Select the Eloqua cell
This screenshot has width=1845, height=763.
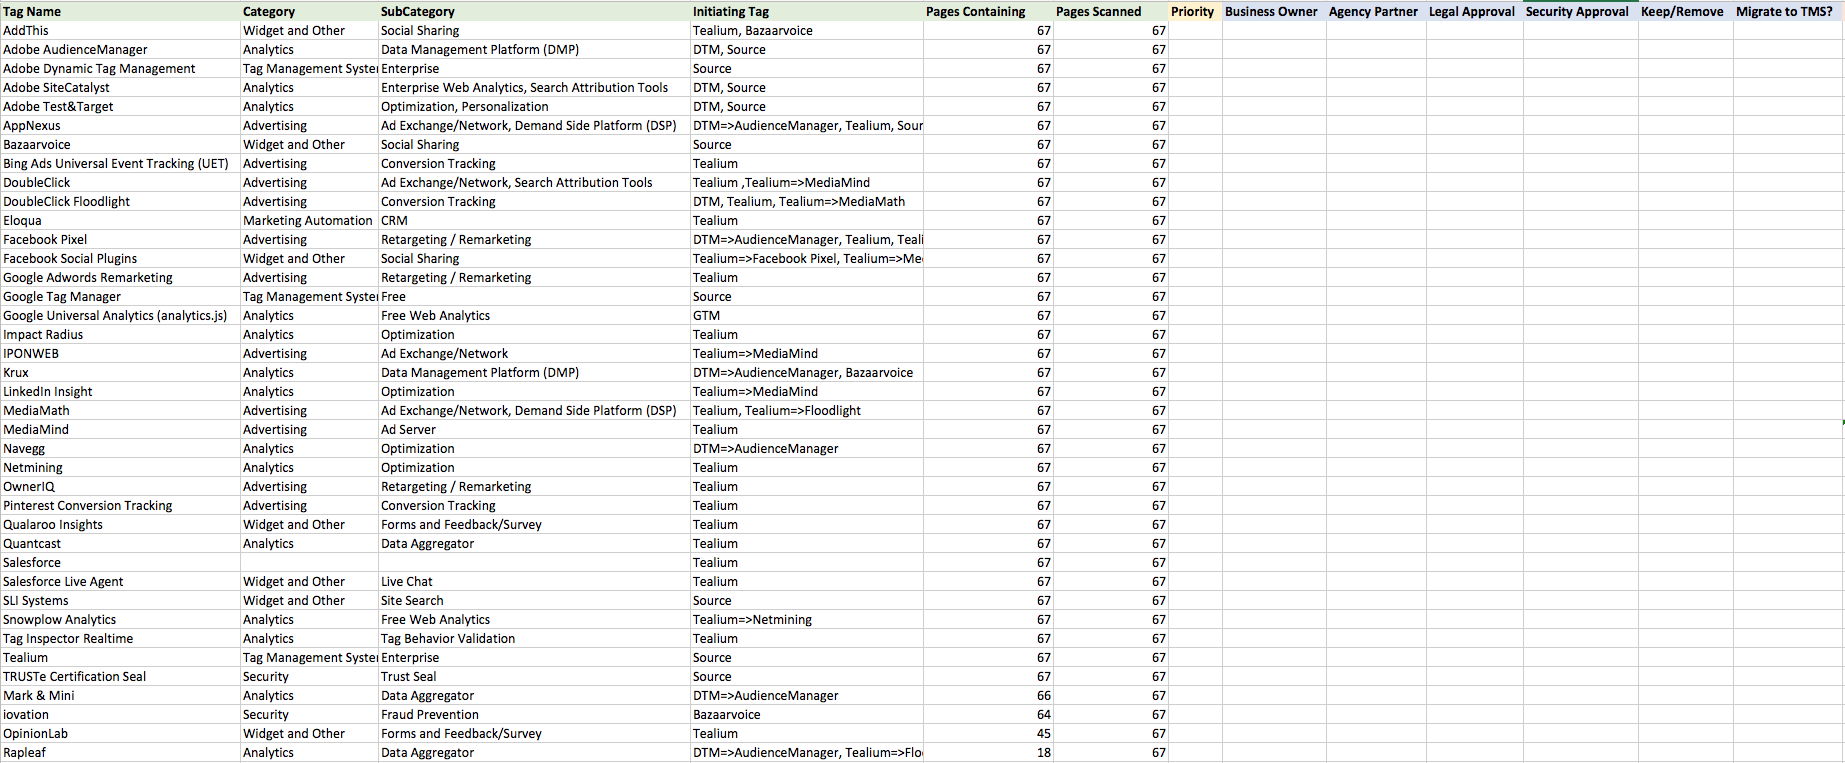(120, 220)
